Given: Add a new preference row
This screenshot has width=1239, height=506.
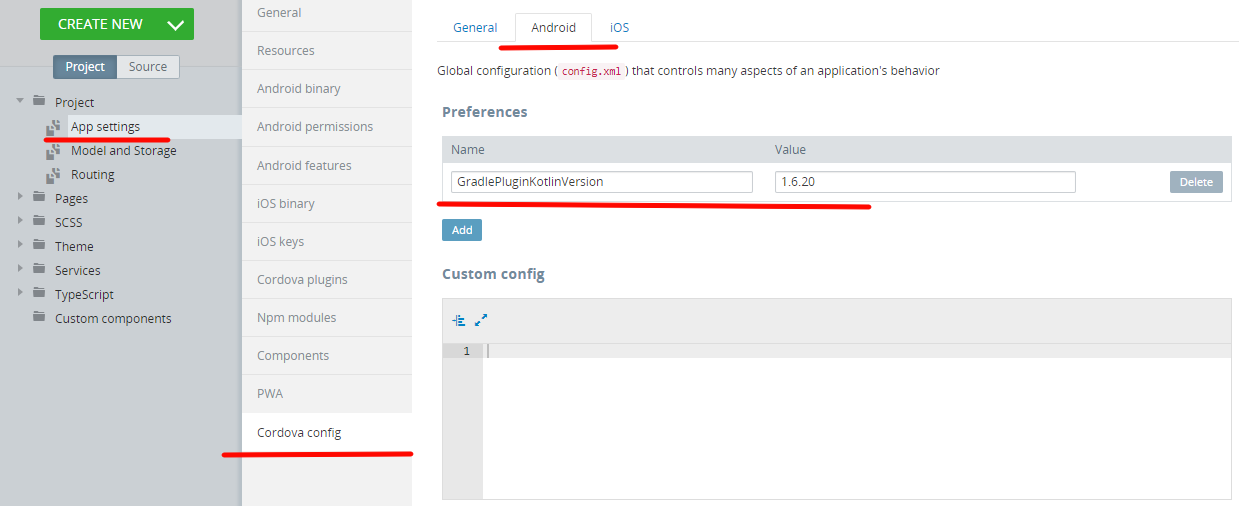Looking at the screenshot, I should pos(462,230).
